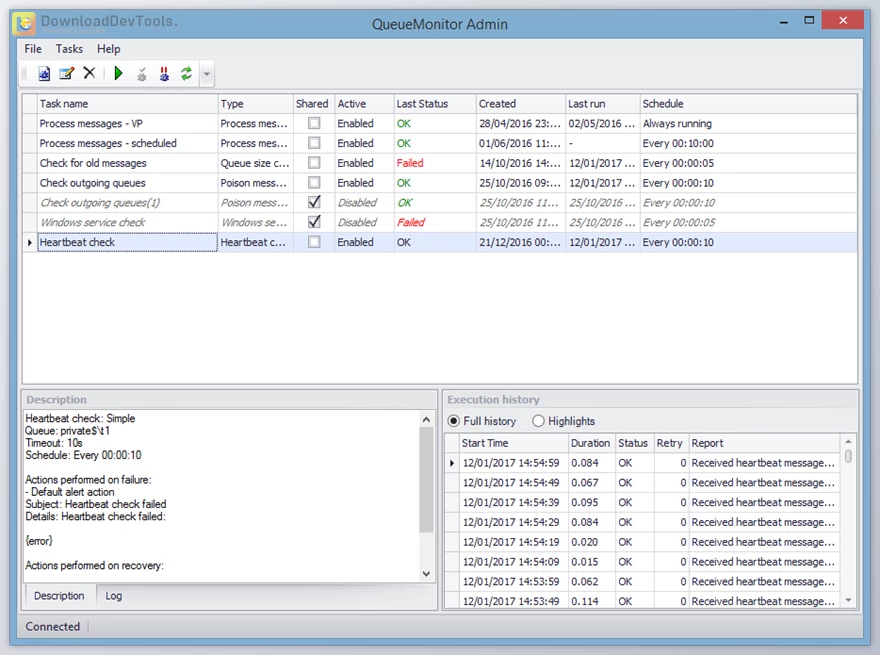Sort by Task name column header

[x=127, y=103]
